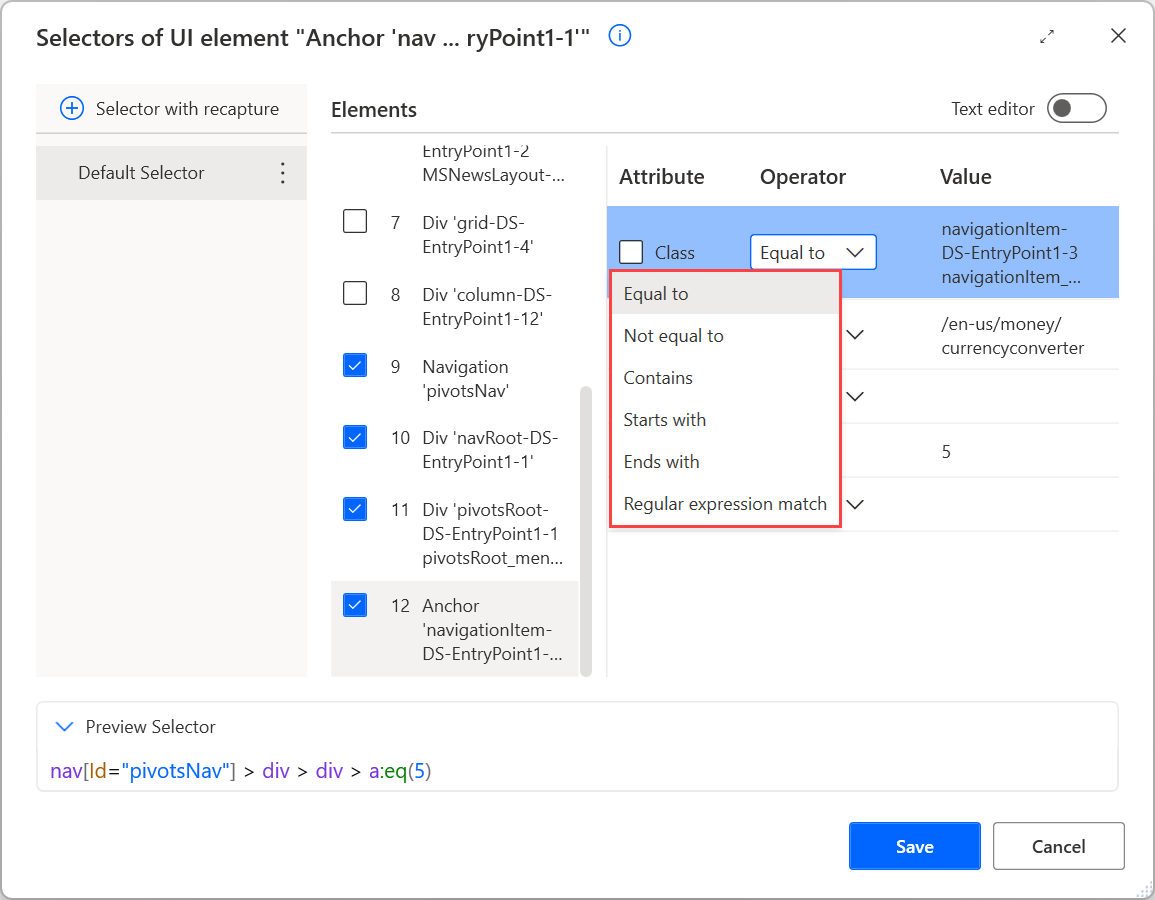
Task: Click the 'Operator' column header
Action: point(803,177)
